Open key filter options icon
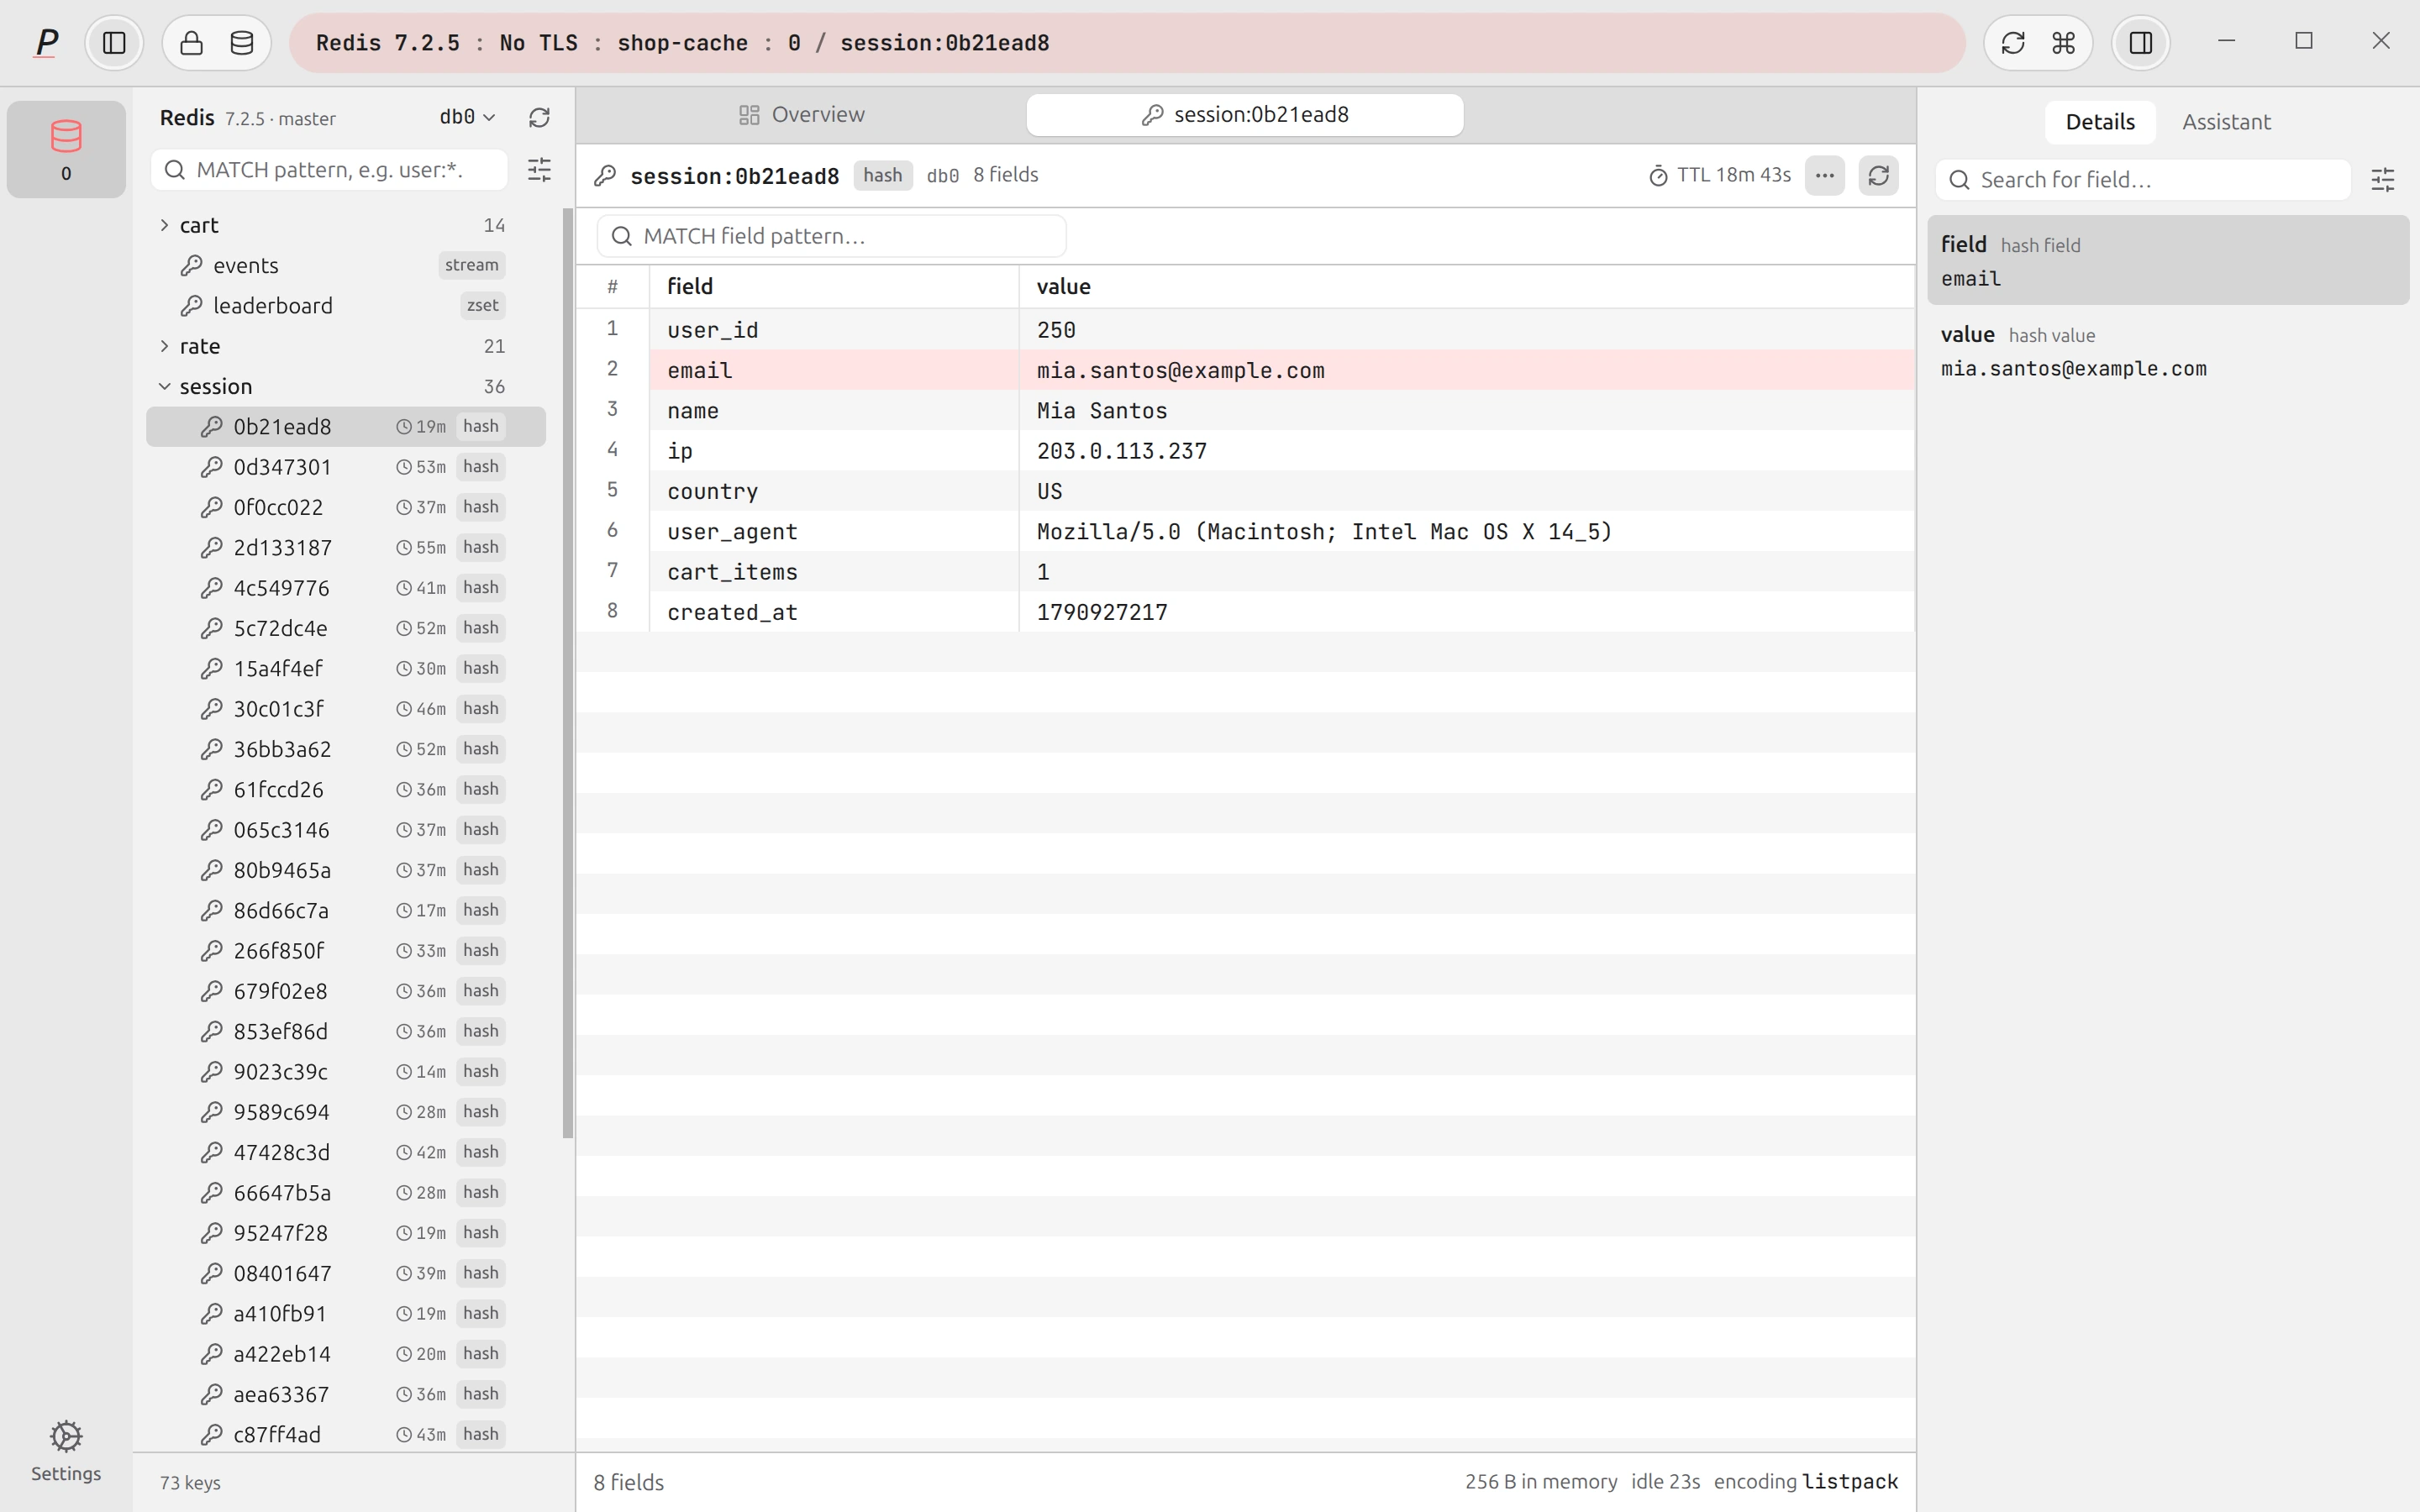This screenshot has height=1512, width=2420. tap(539, 170)
